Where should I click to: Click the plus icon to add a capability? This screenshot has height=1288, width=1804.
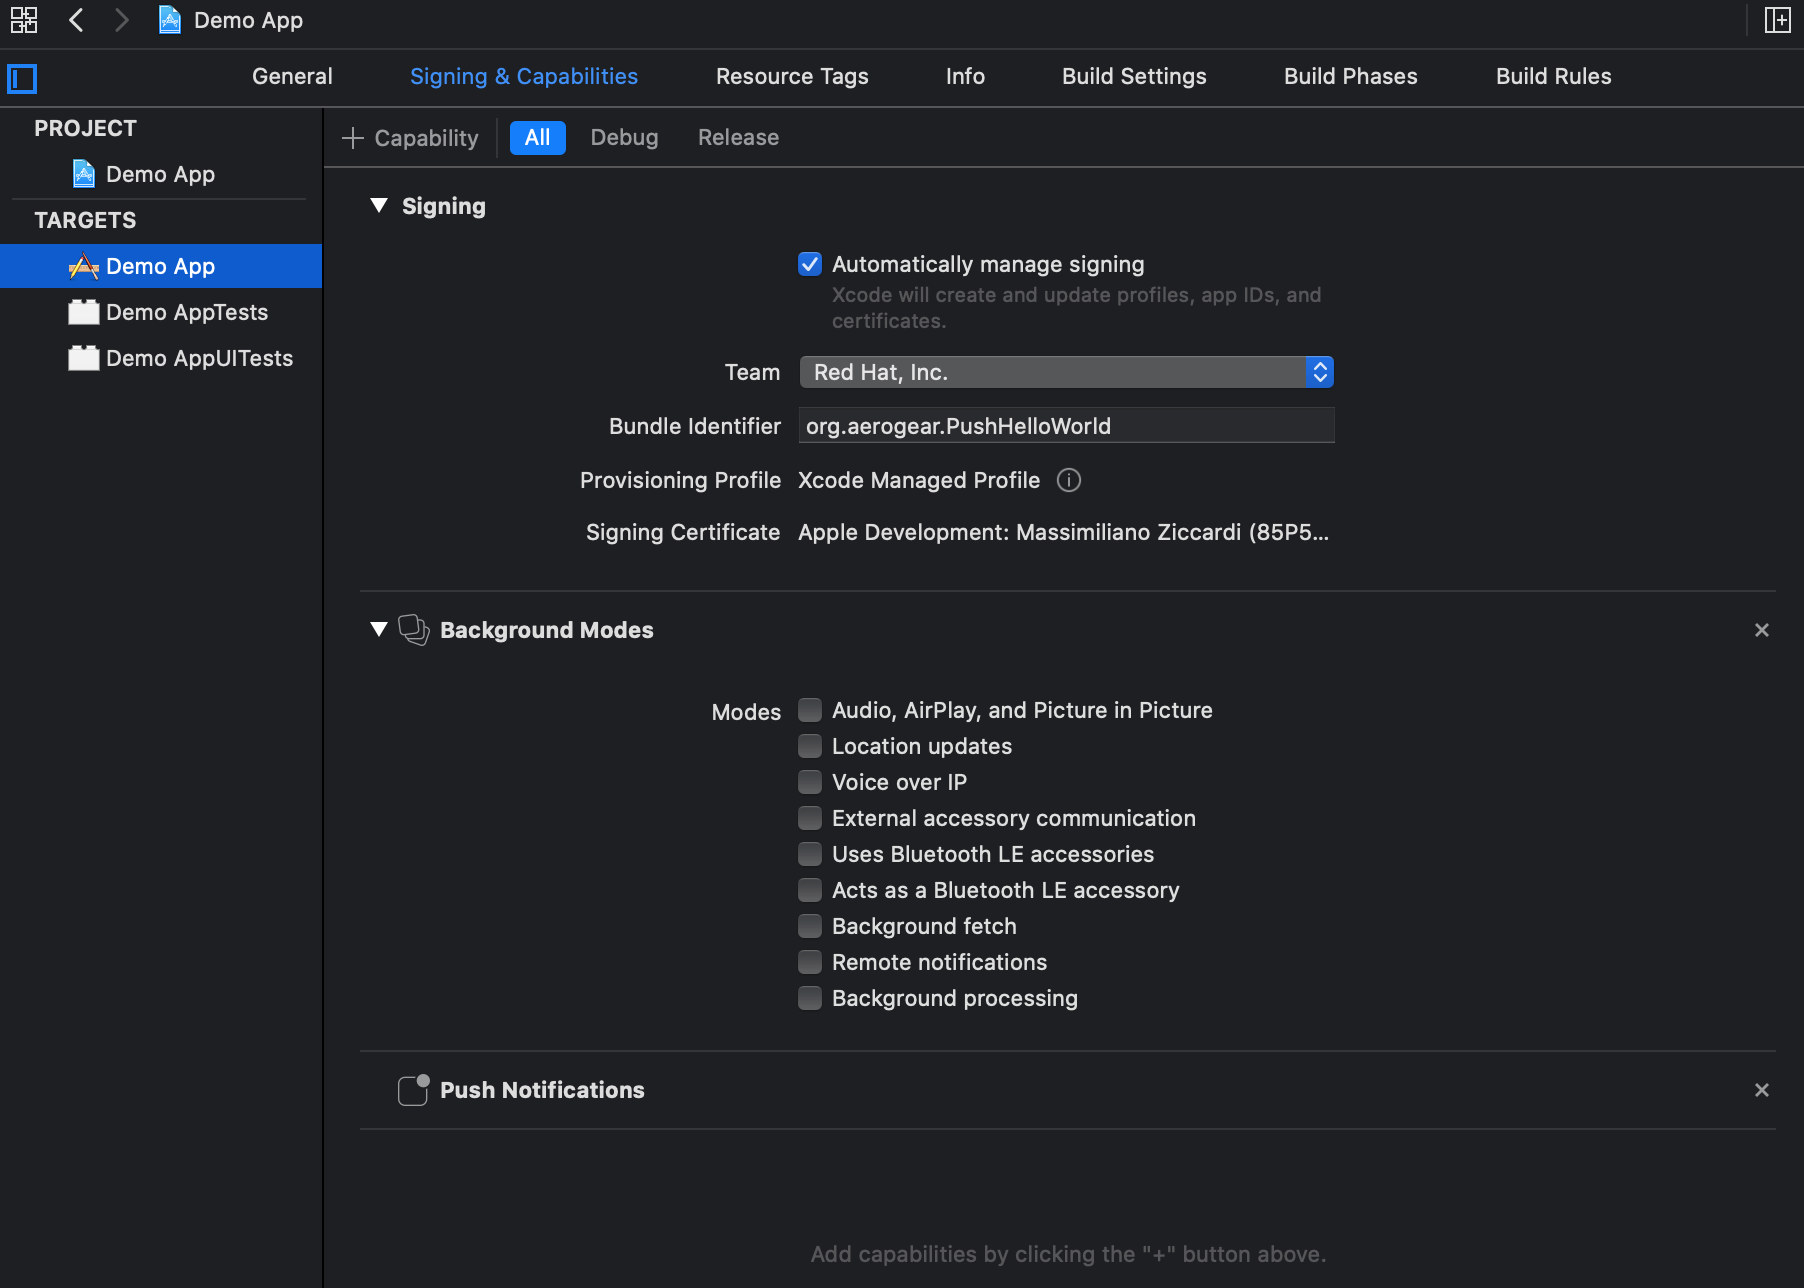coord(352,138)
